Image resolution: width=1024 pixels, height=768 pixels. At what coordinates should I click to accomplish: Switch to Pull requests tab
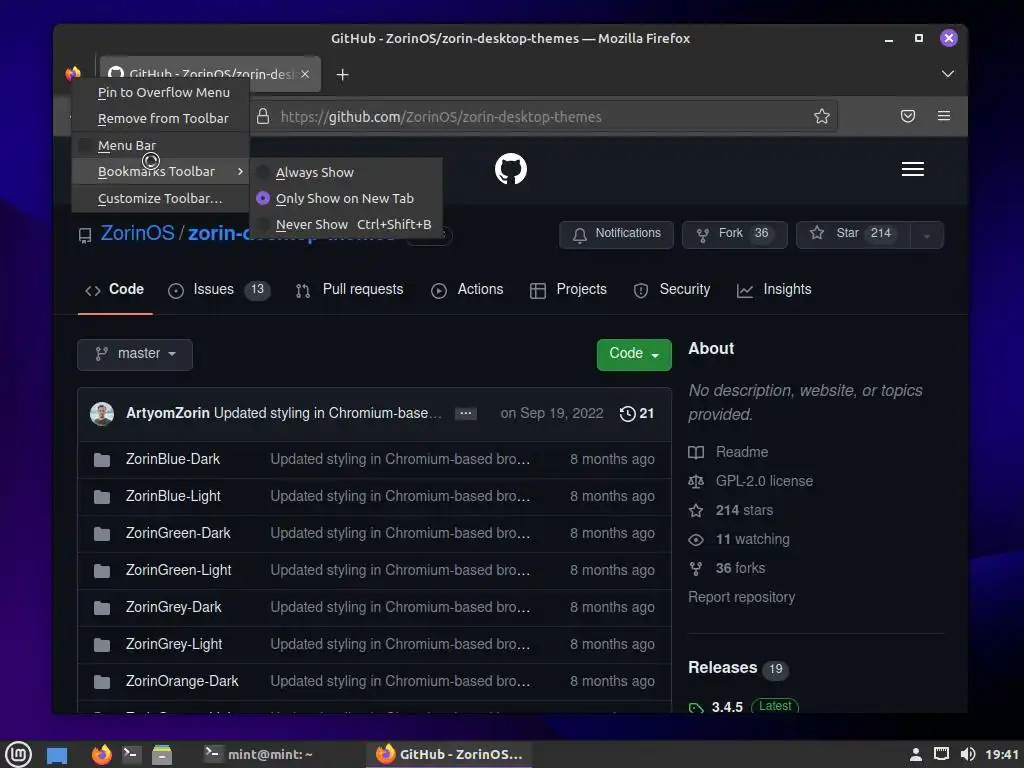349,289
